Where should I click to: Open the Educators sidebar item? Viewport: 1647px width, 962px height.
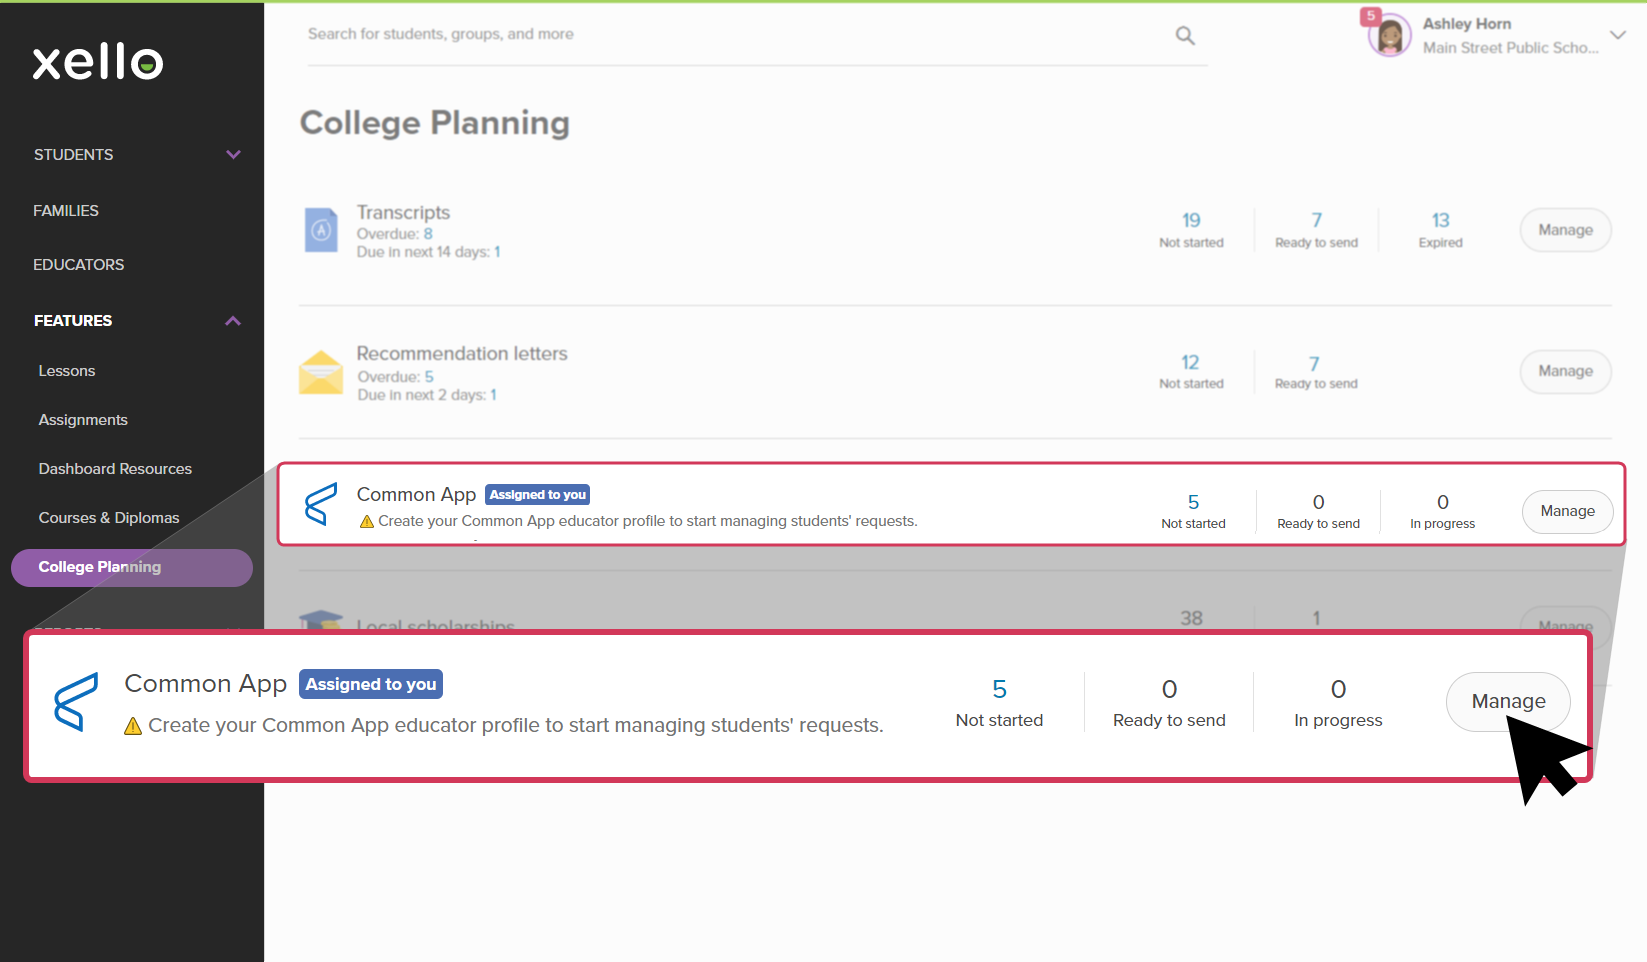tap(79, 265)
